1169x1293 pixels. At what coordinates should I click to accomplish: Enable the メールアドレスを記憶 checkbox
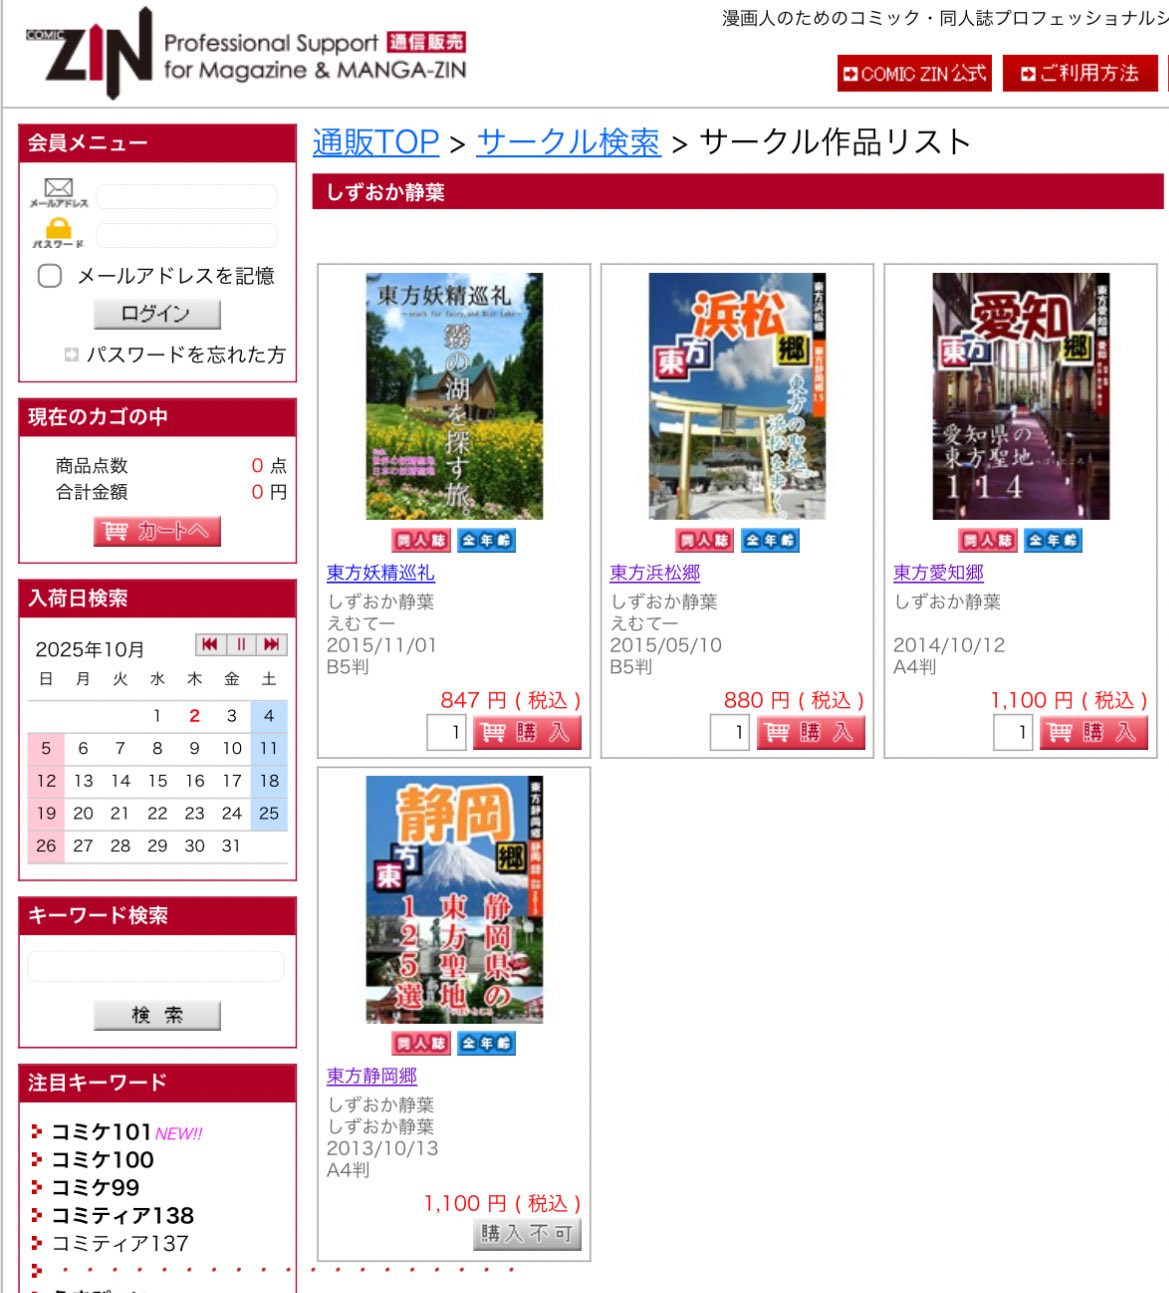coord(48,276)
